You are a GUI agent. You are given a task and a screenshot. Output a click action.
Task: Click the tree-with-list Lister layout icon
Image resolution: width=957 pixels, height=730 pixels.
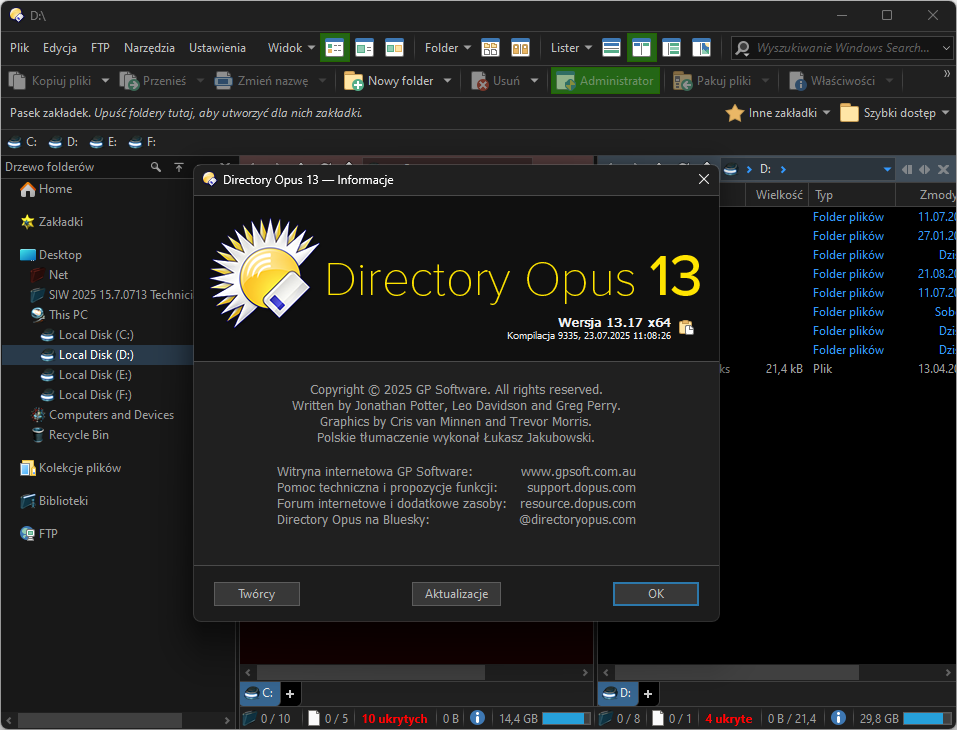point(671,48)
